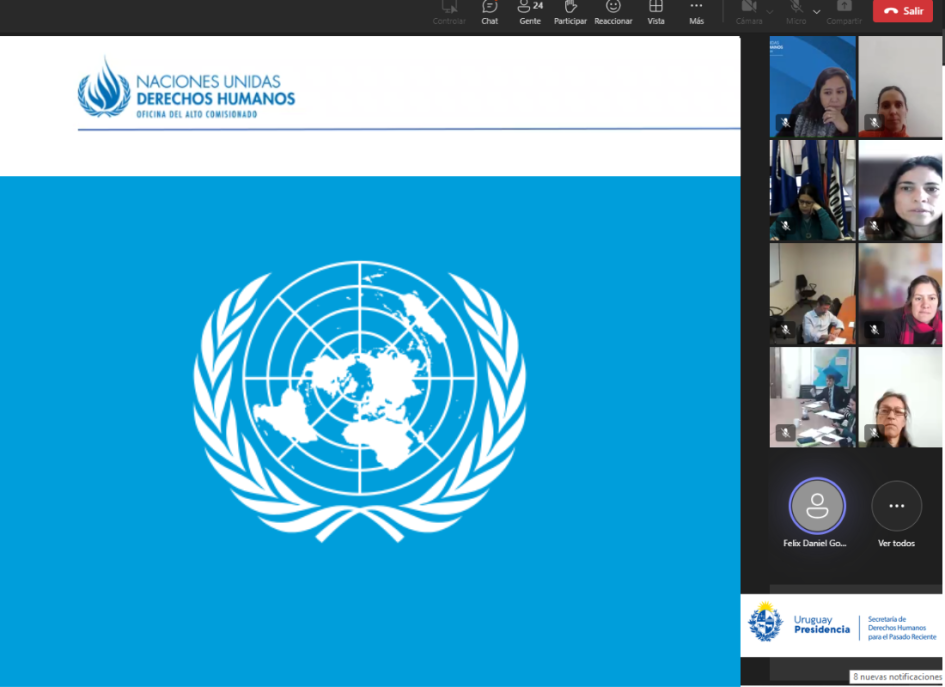Select video of woman in red top

900,87
